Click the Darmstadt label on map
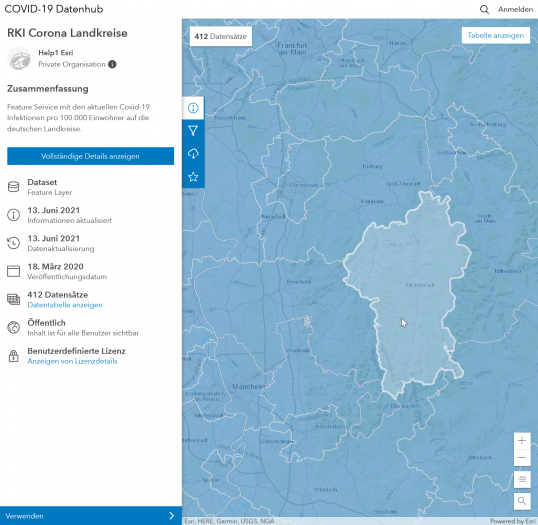 coord(303,185)
